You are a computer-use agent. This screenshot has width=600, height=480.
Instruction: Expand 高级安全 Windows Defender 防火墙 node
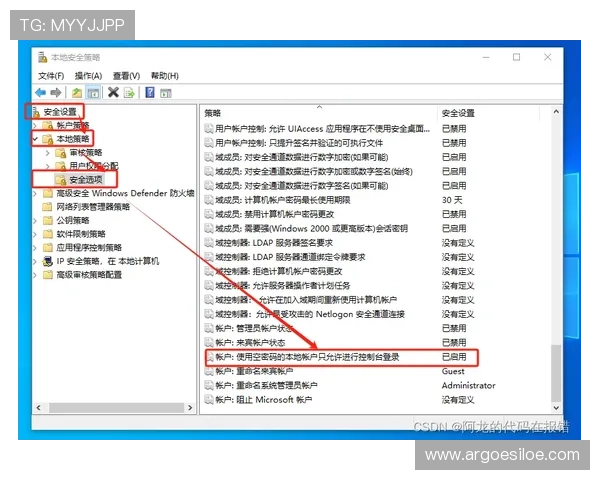pyautogui.click(x=35, y=193)
